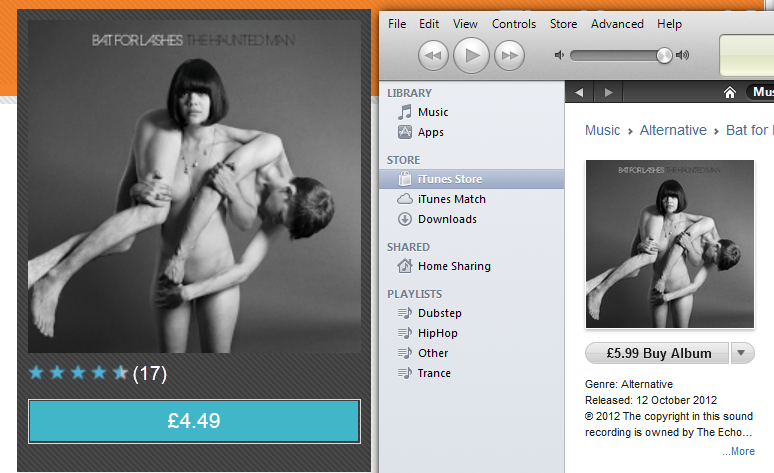Image resolution: width=774 pixels, height=473 pixels.
Task: Click the ...More description link
Action: 738,451
